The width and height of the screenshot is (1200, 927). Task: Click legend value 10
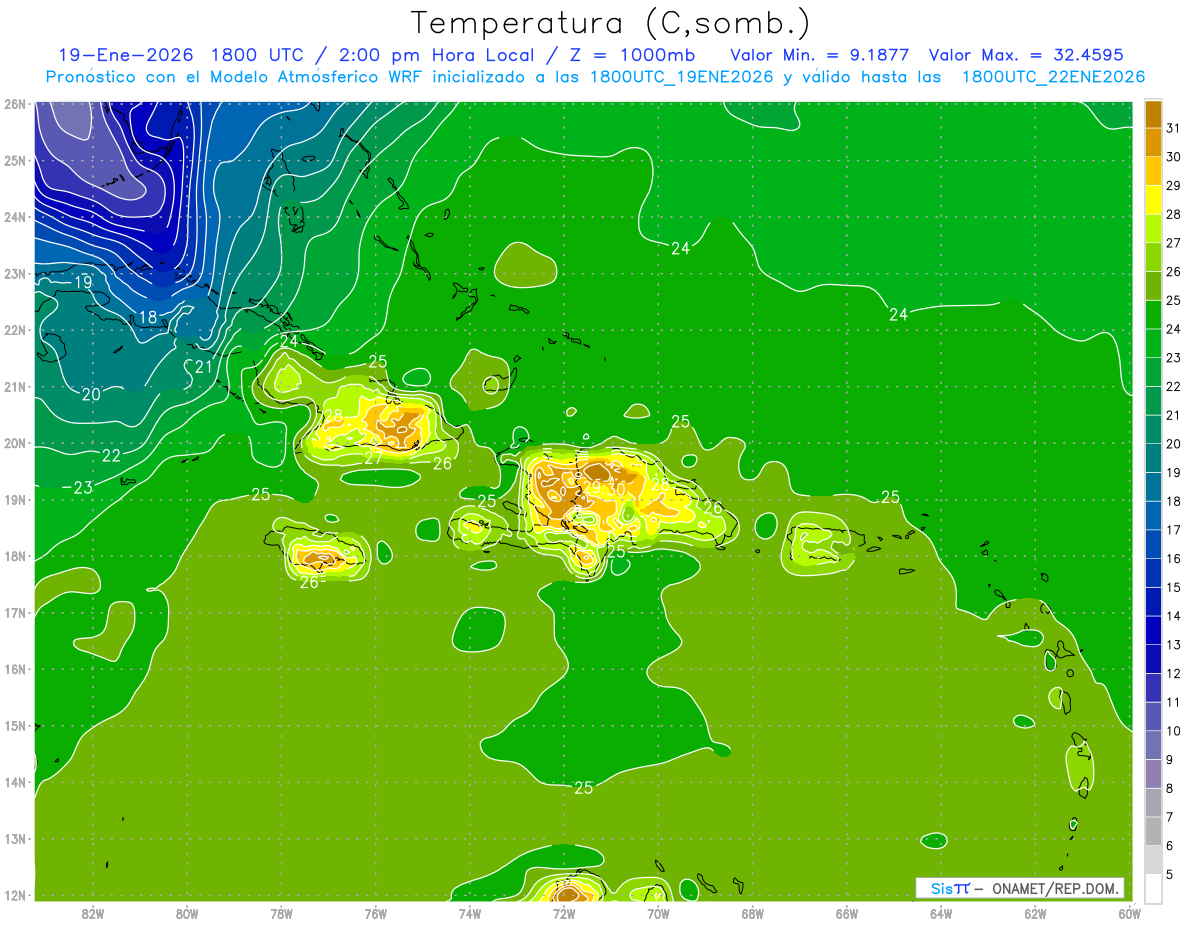tap(1173, 731)
